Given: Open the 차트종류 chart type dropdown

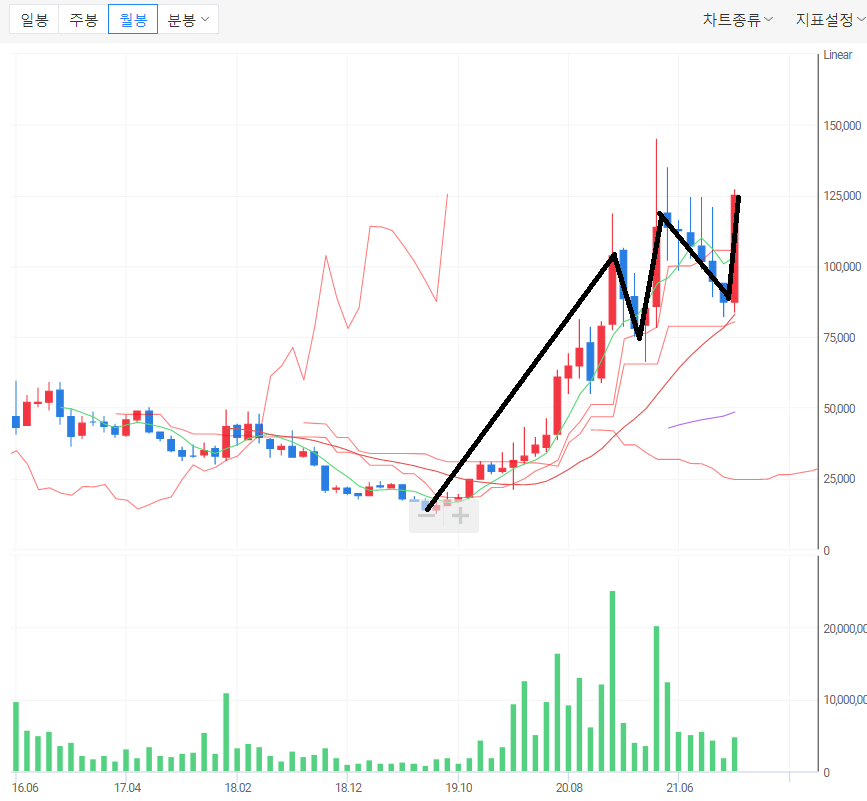Looking at the screenshot, I should click(x=738, y=20).
